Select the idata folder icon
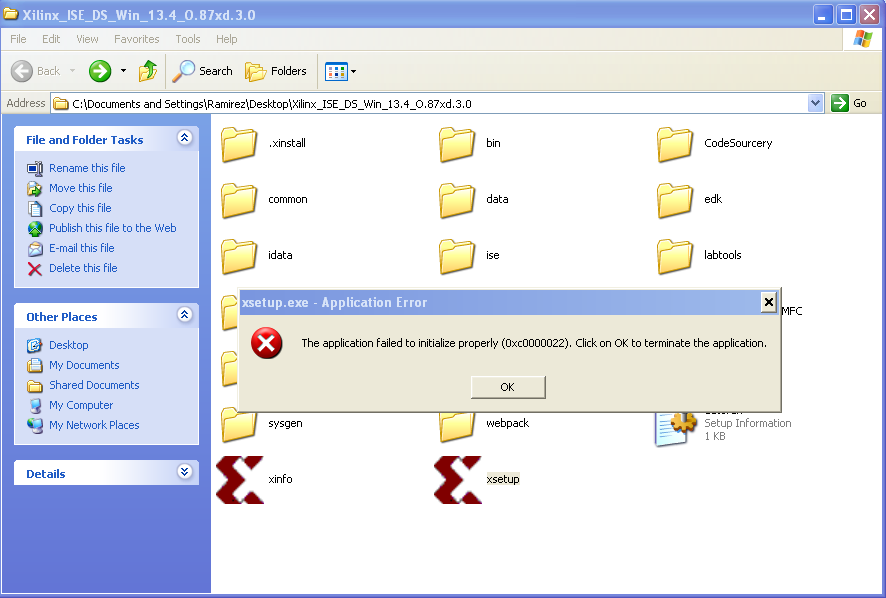Screen dimensions: 886x598 click(x=238, y=256)
